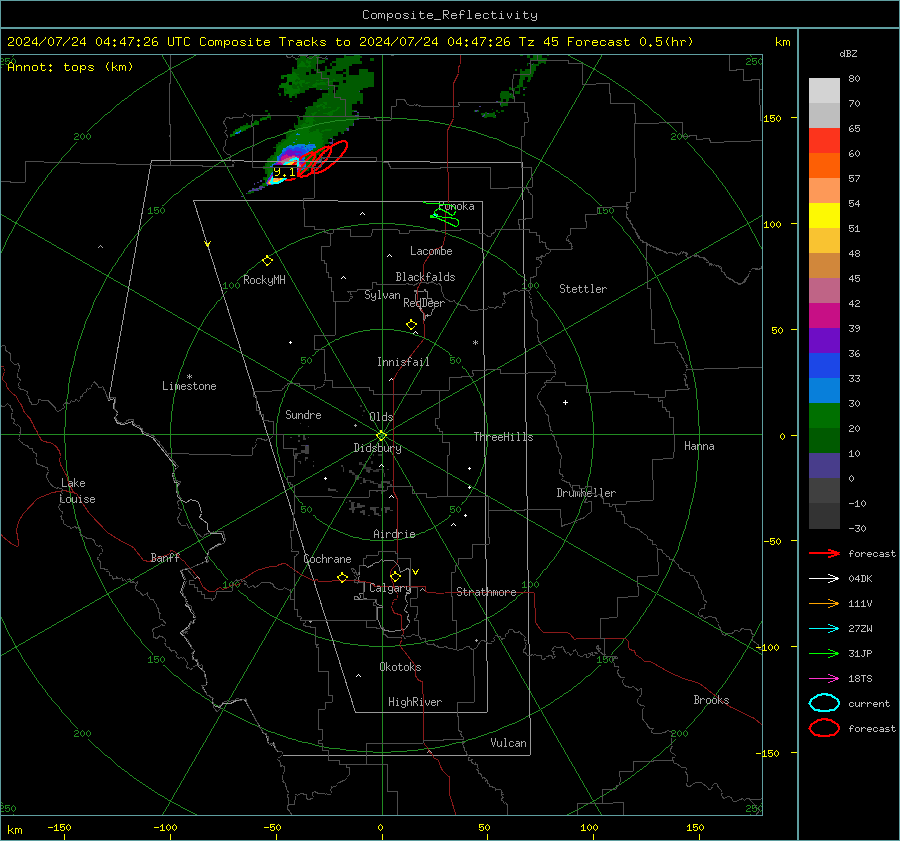Click the red forecast ellipse legend symbol
The image size is (900, 841).
point(824,728)
